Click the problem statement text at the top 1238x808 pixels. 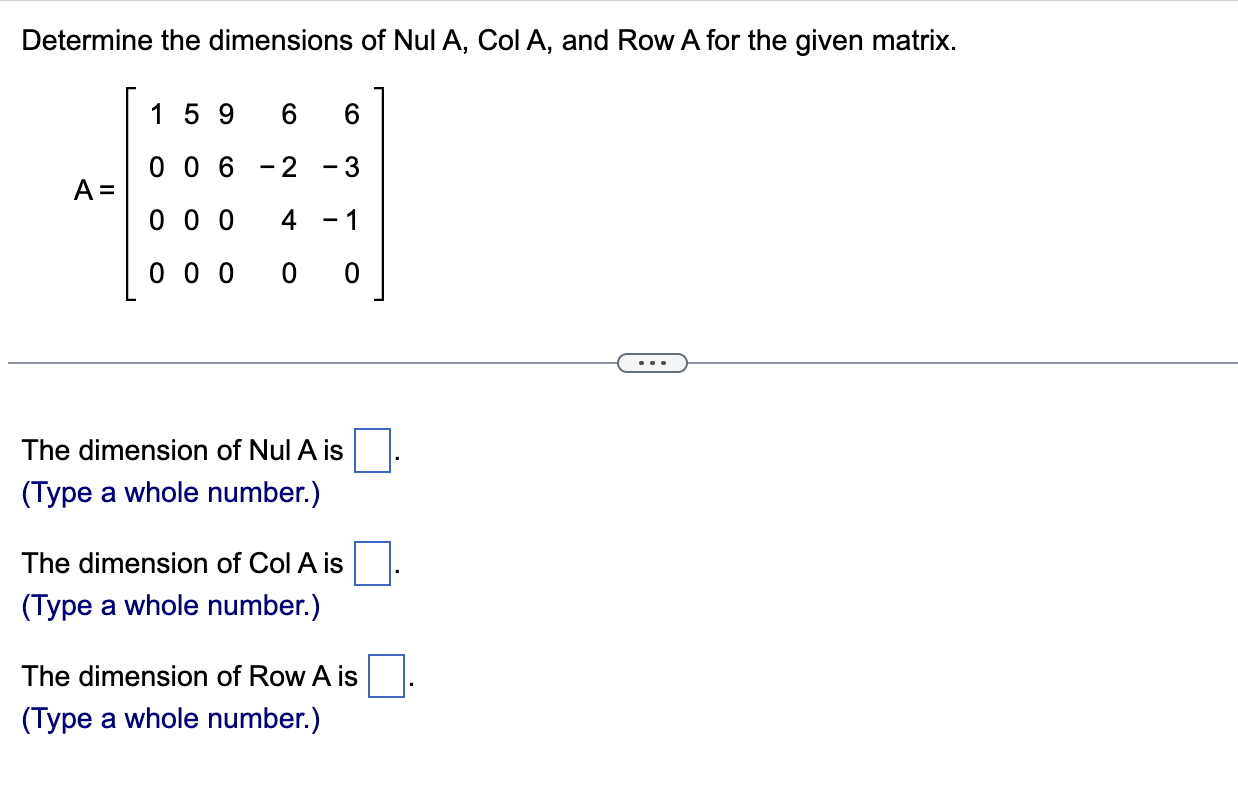pyautogui.click(x=488, y=41)
